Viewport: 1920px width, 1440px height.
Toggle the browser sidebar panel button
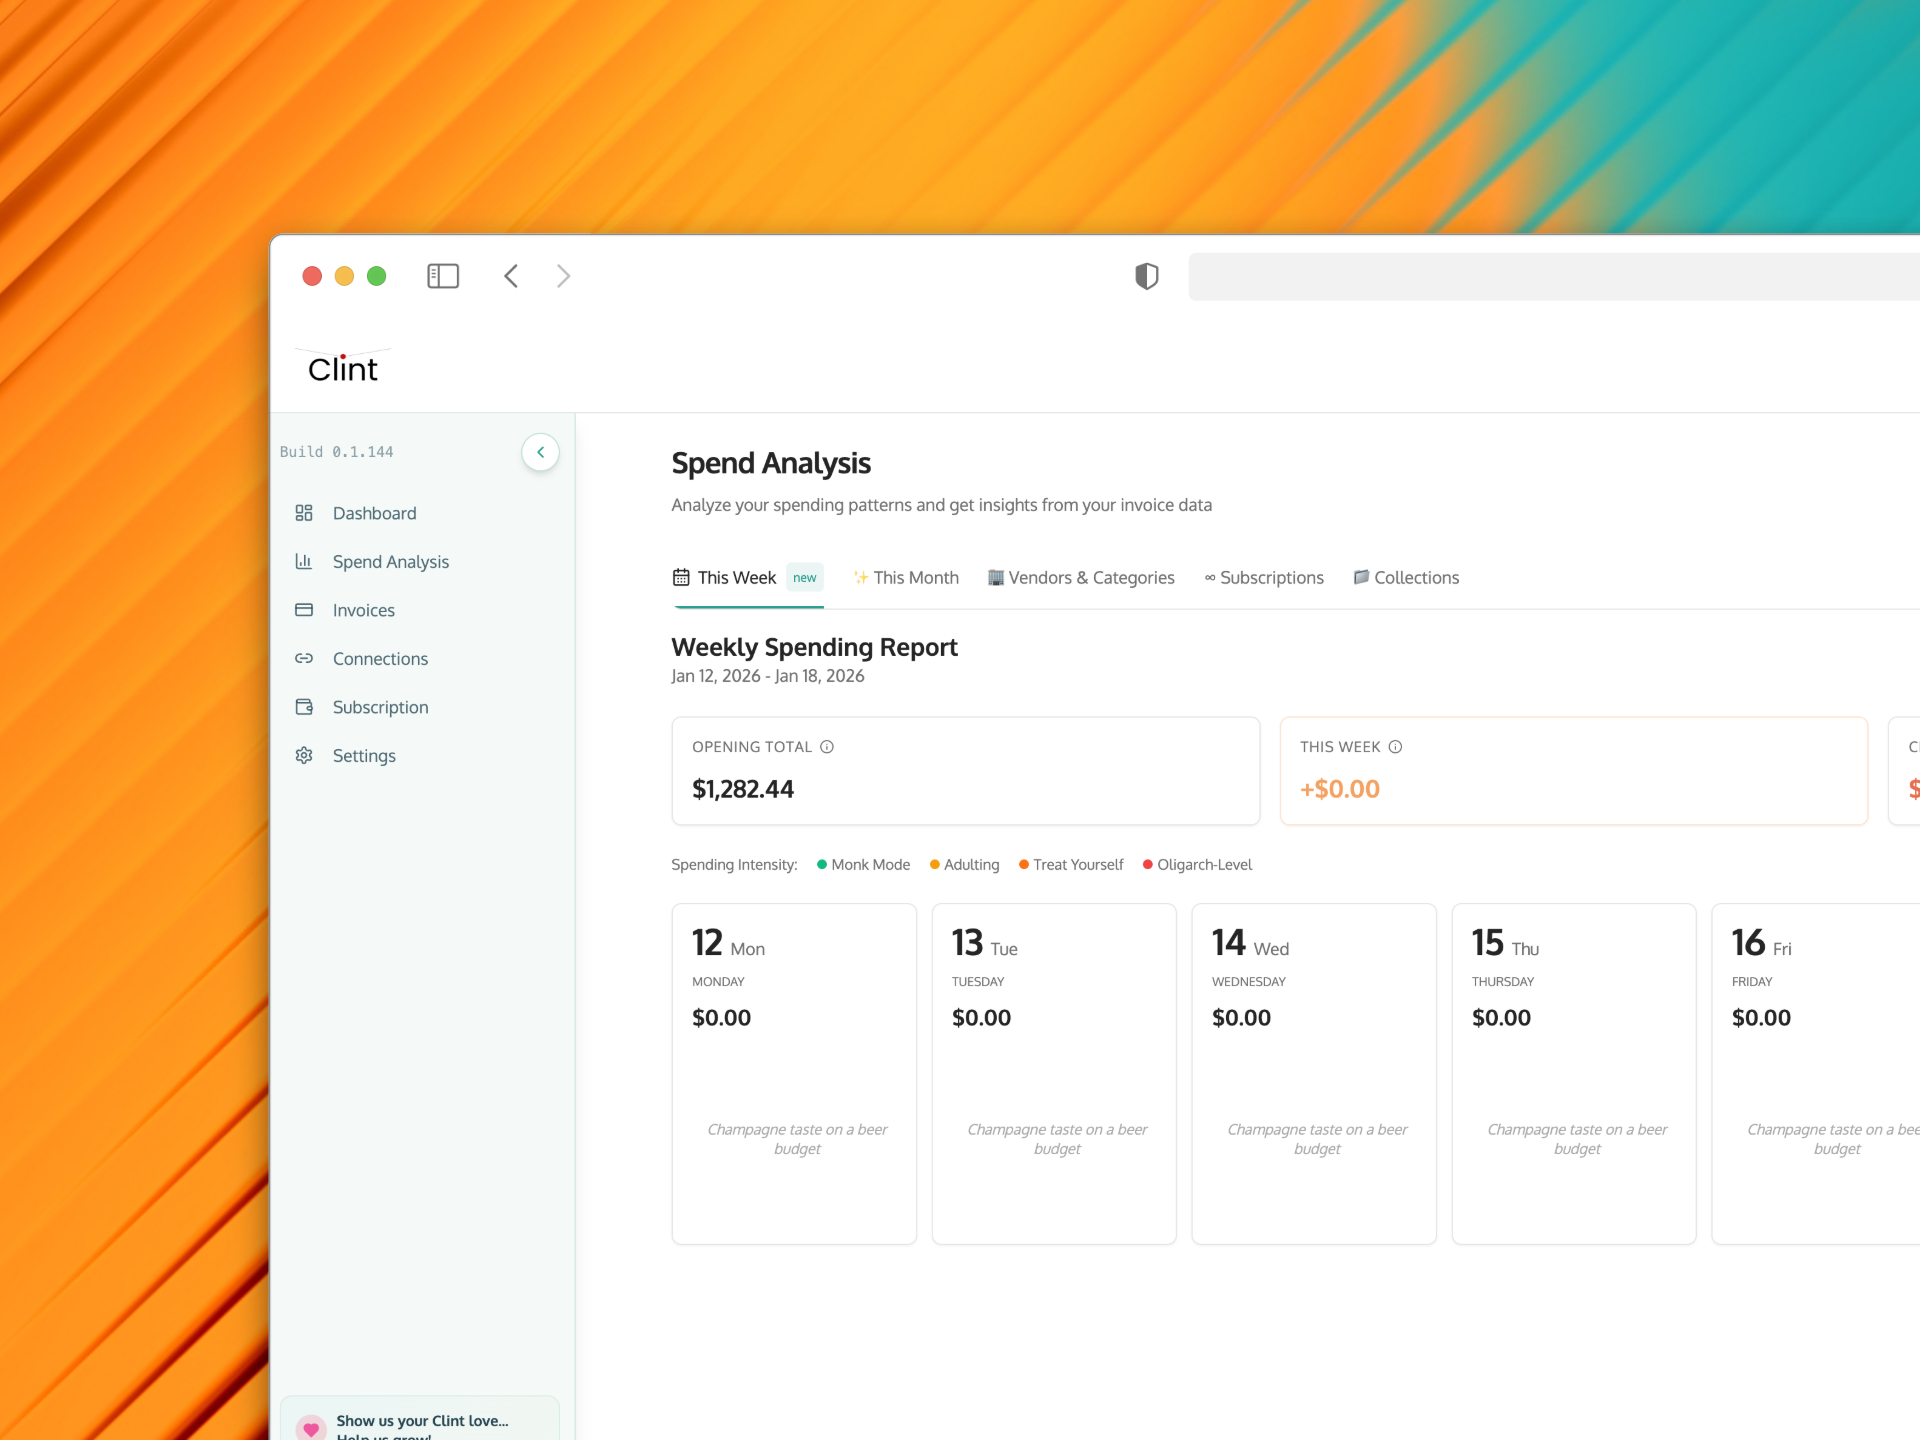[x=443, y=276]
